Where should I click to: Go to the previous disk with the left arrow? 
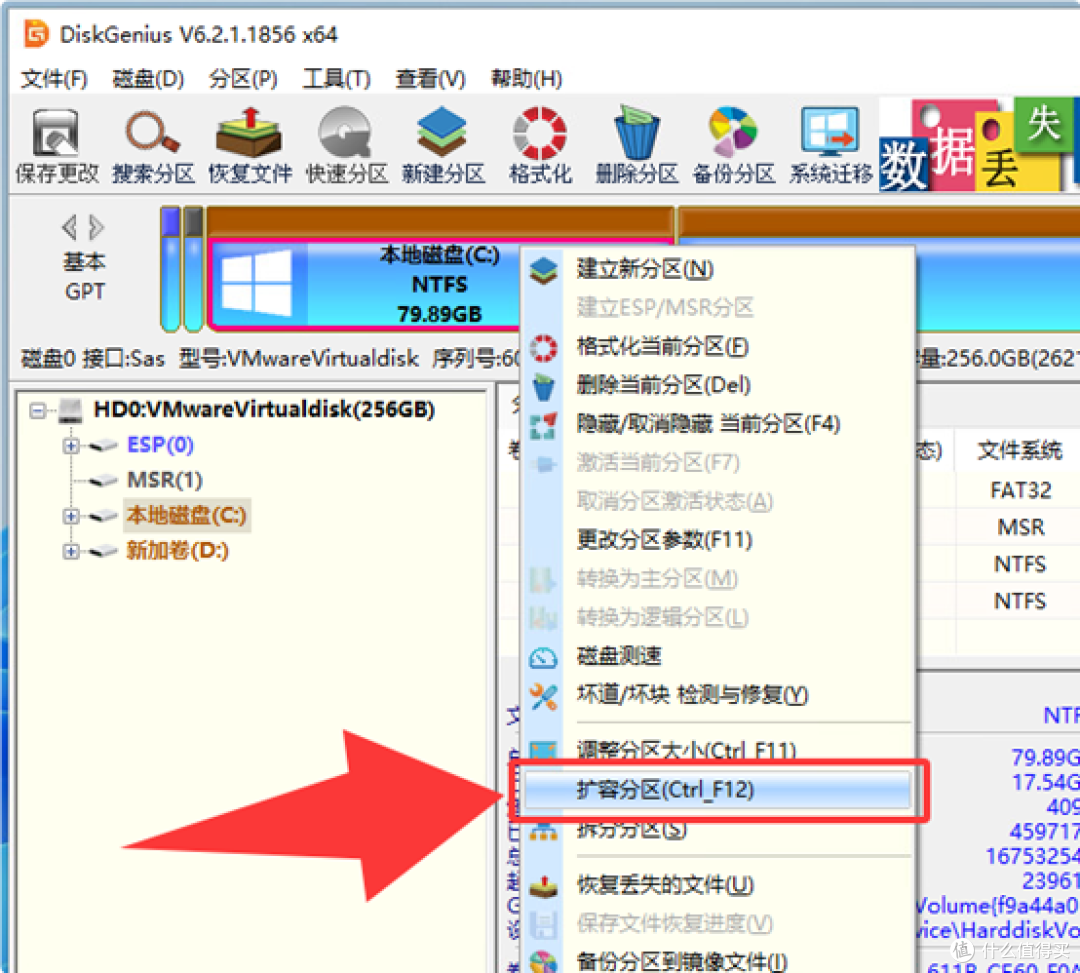point(70,227)
